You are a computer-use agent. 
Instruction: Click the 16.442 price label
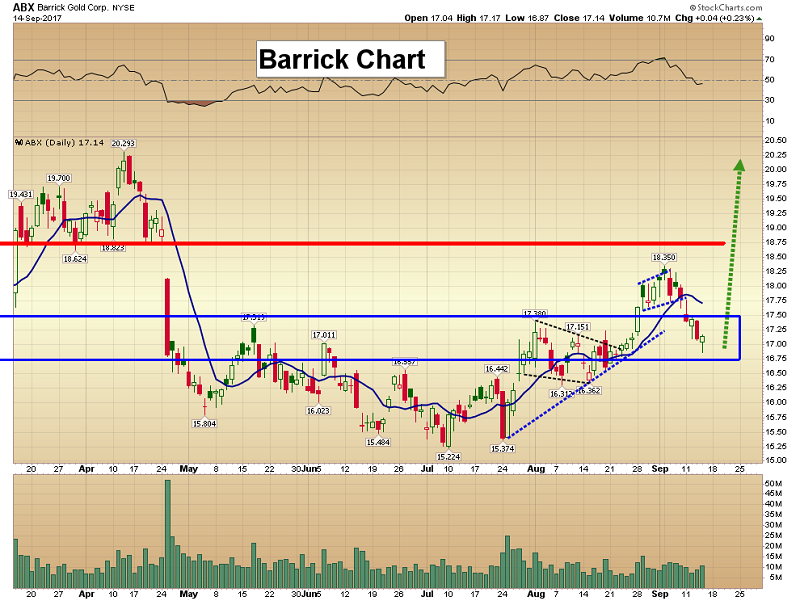(x=497, y=369)
